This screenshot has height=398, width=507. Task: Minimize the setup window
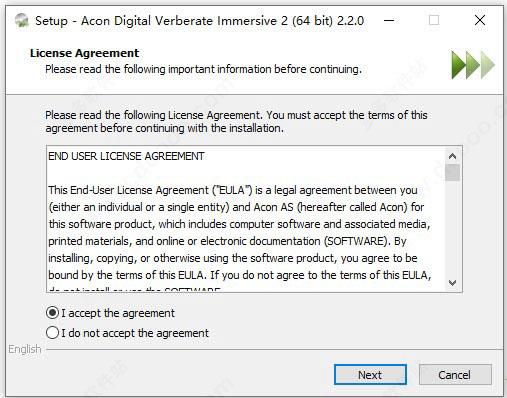tap(389, 21)
